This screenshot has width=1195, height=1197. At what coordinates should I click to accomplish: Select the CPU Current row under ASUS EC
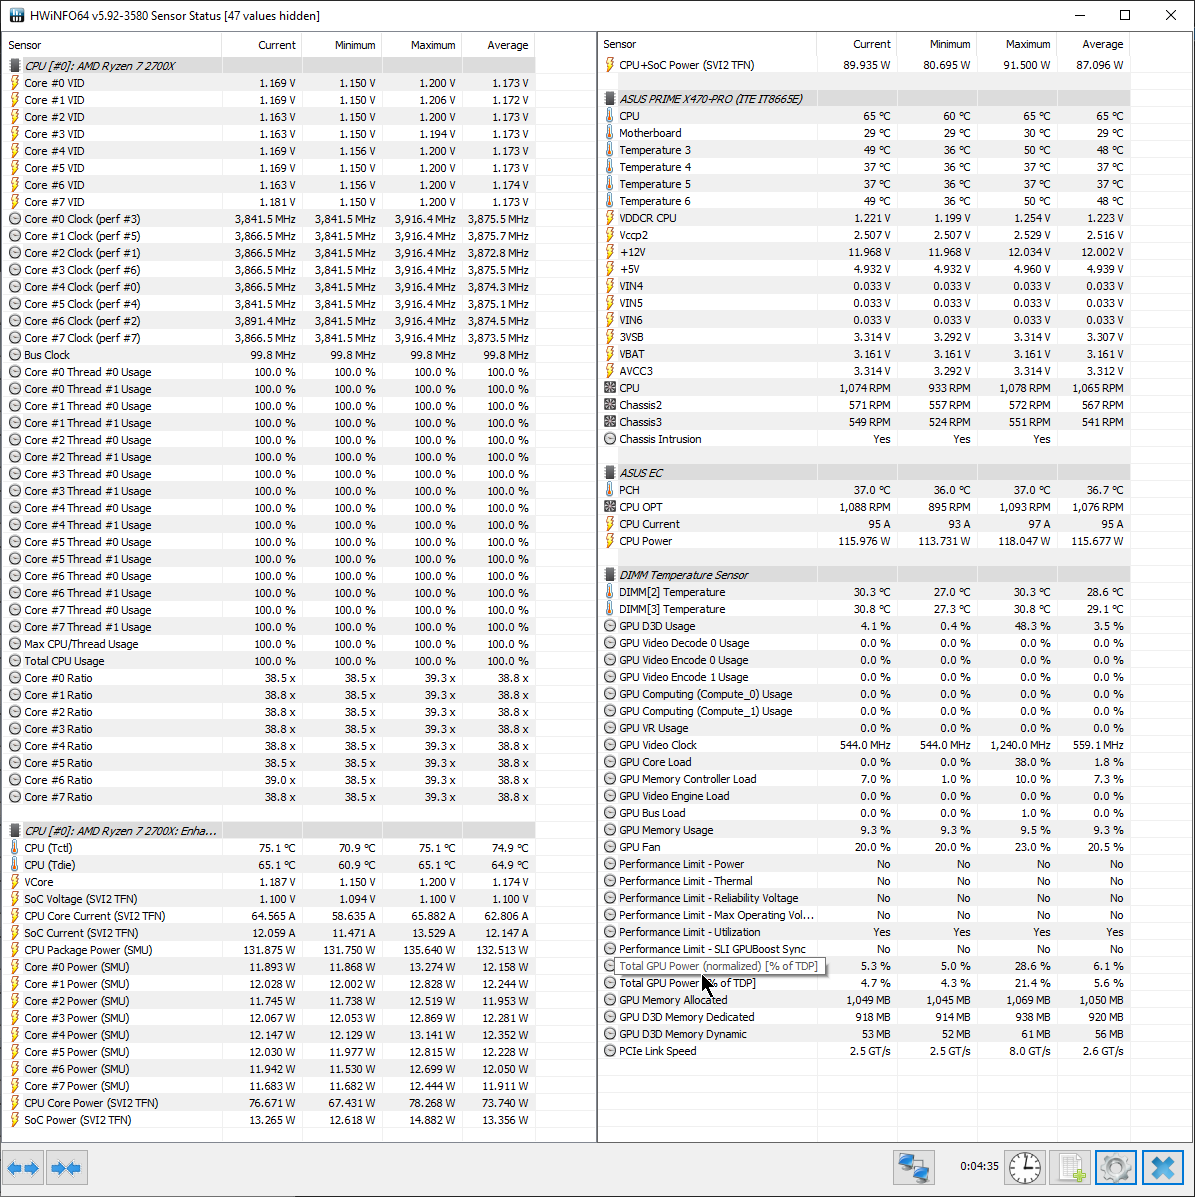click(x=864, y=524)
